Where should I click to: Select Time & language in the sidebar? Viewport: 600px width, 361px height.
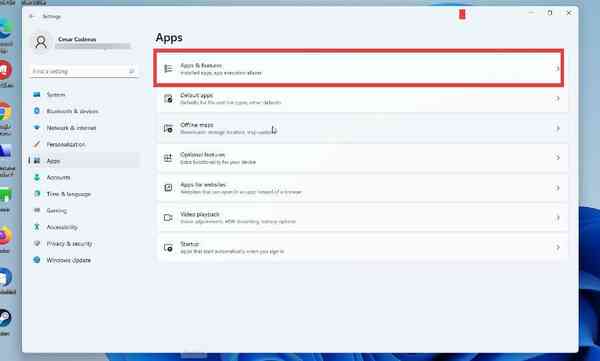(84, 194)
